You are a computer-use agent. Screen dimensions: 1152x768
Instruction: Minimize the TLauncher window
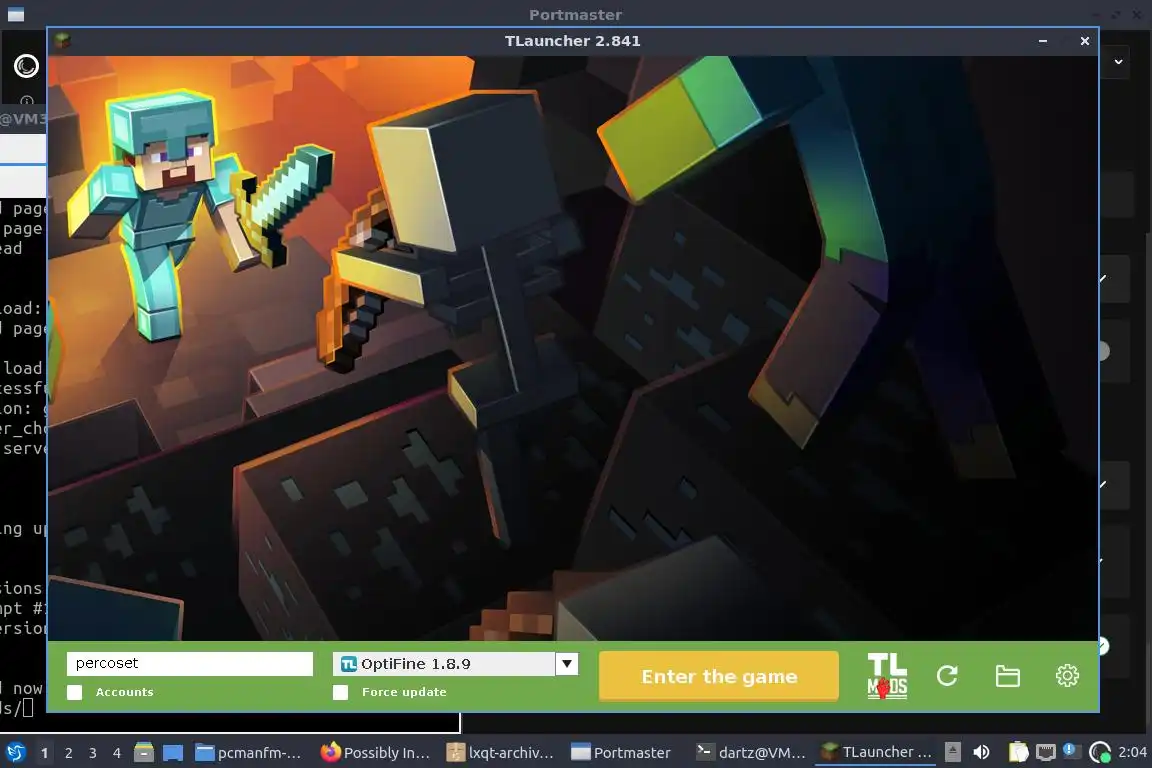[x=1043, y=41]
